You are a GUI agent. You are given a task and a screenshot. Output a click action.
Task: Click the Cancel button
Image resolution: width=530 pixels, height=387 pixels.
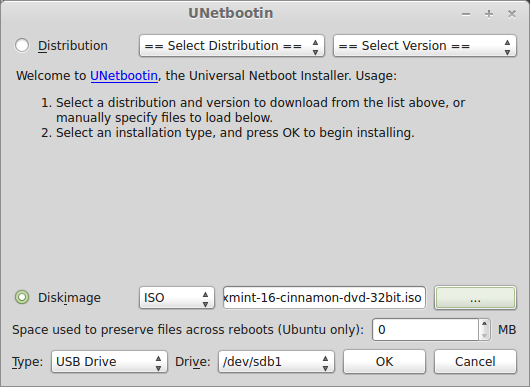click(475, 362)
